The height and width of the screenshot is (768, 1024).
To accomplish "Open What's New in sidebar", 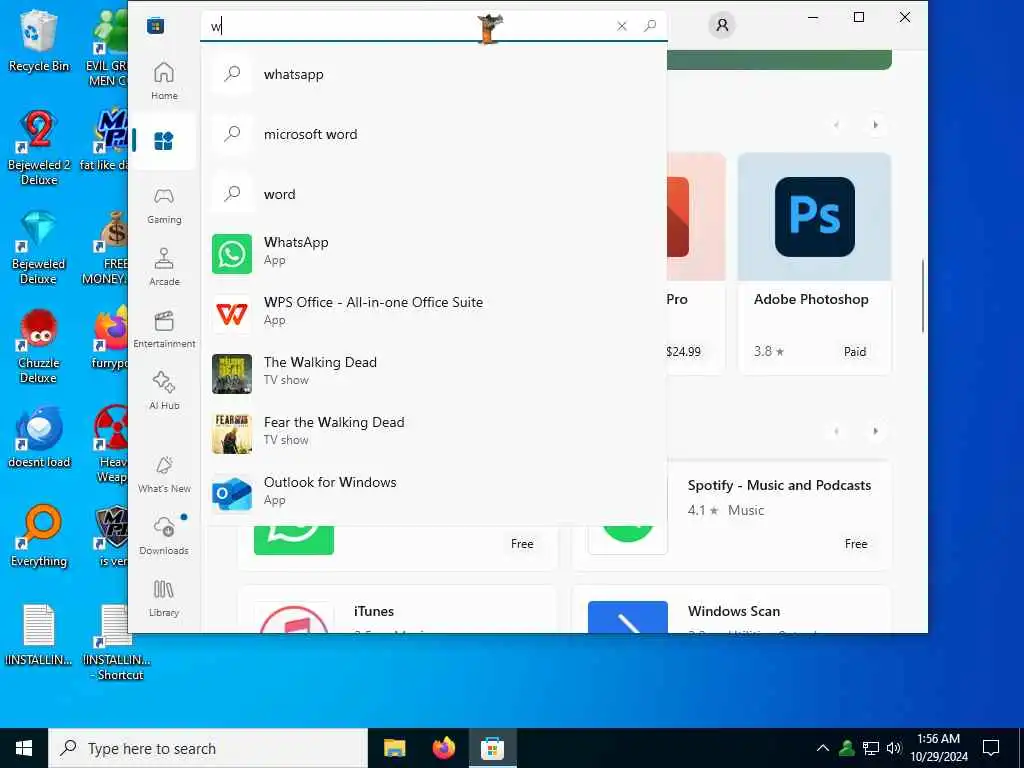I will (164, 474).
